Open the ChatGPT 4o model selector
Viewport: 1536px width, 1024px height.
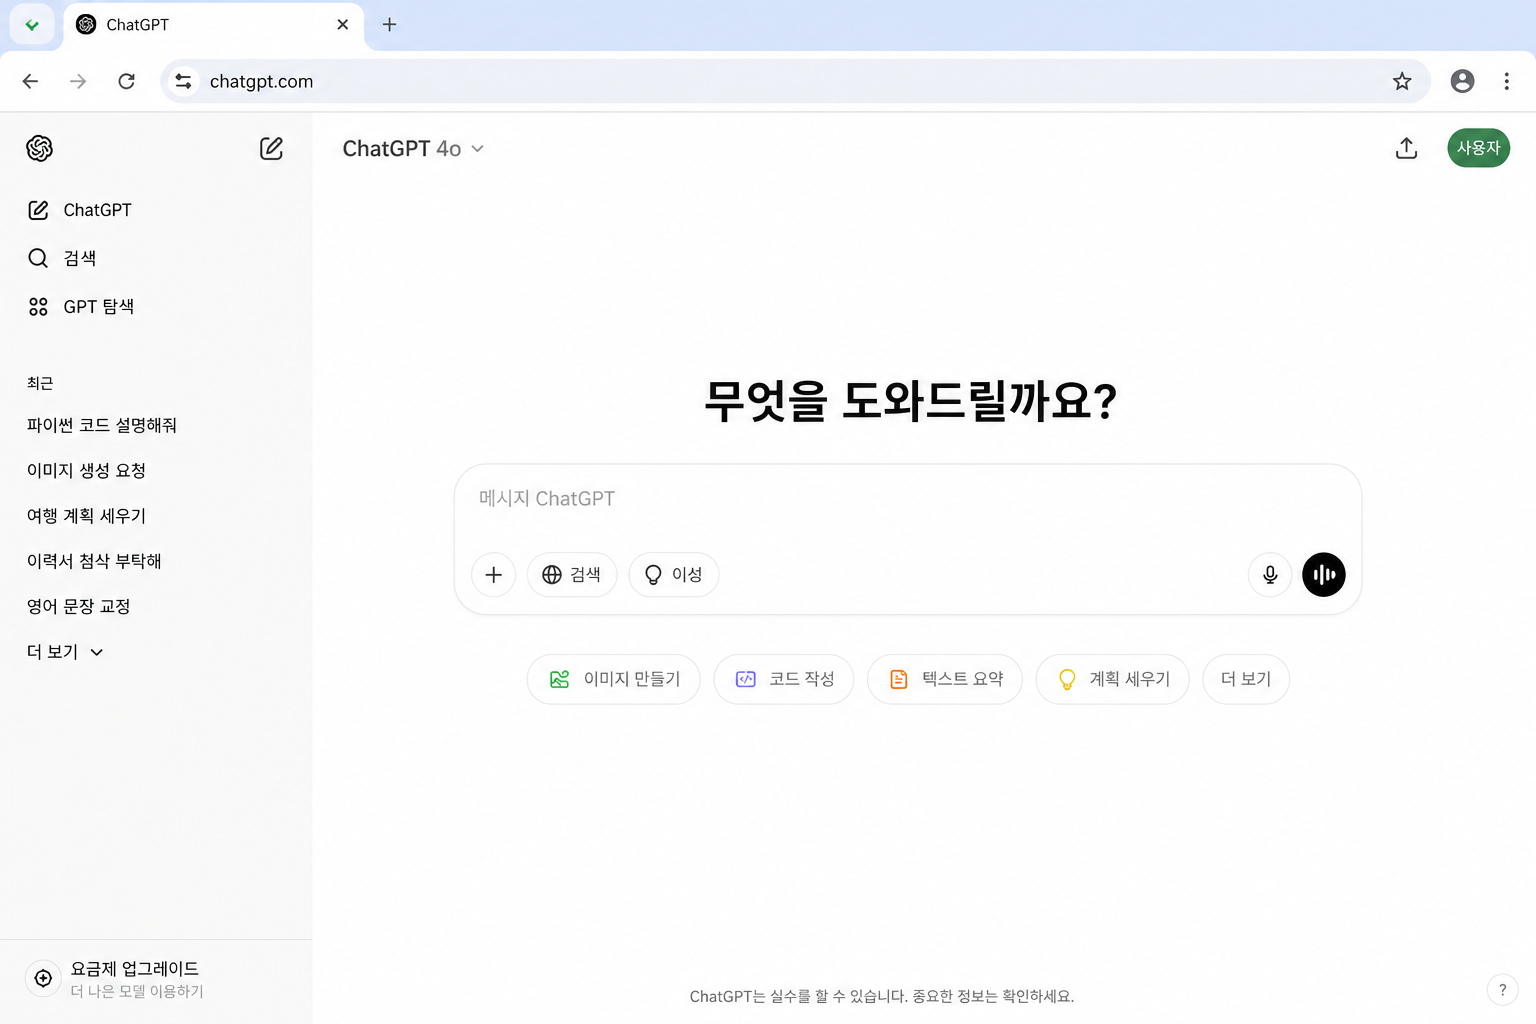coord(413,149)
